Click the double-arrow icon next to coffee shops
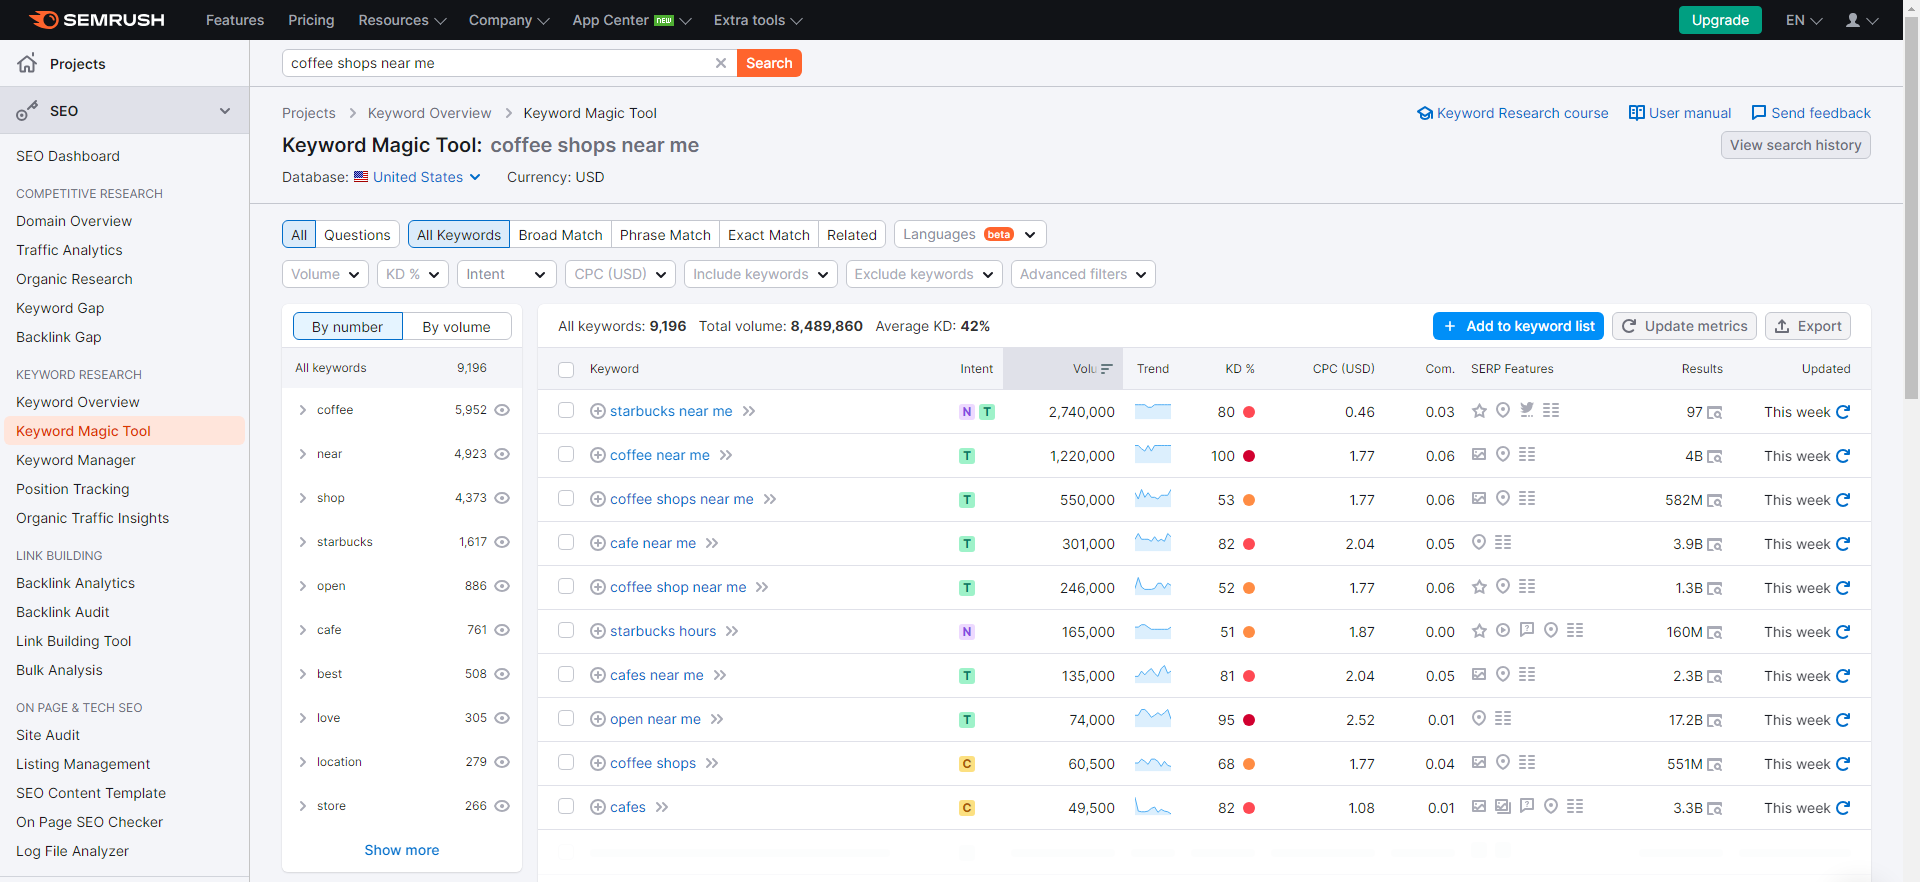The image size is (1920, 882). 712,763
